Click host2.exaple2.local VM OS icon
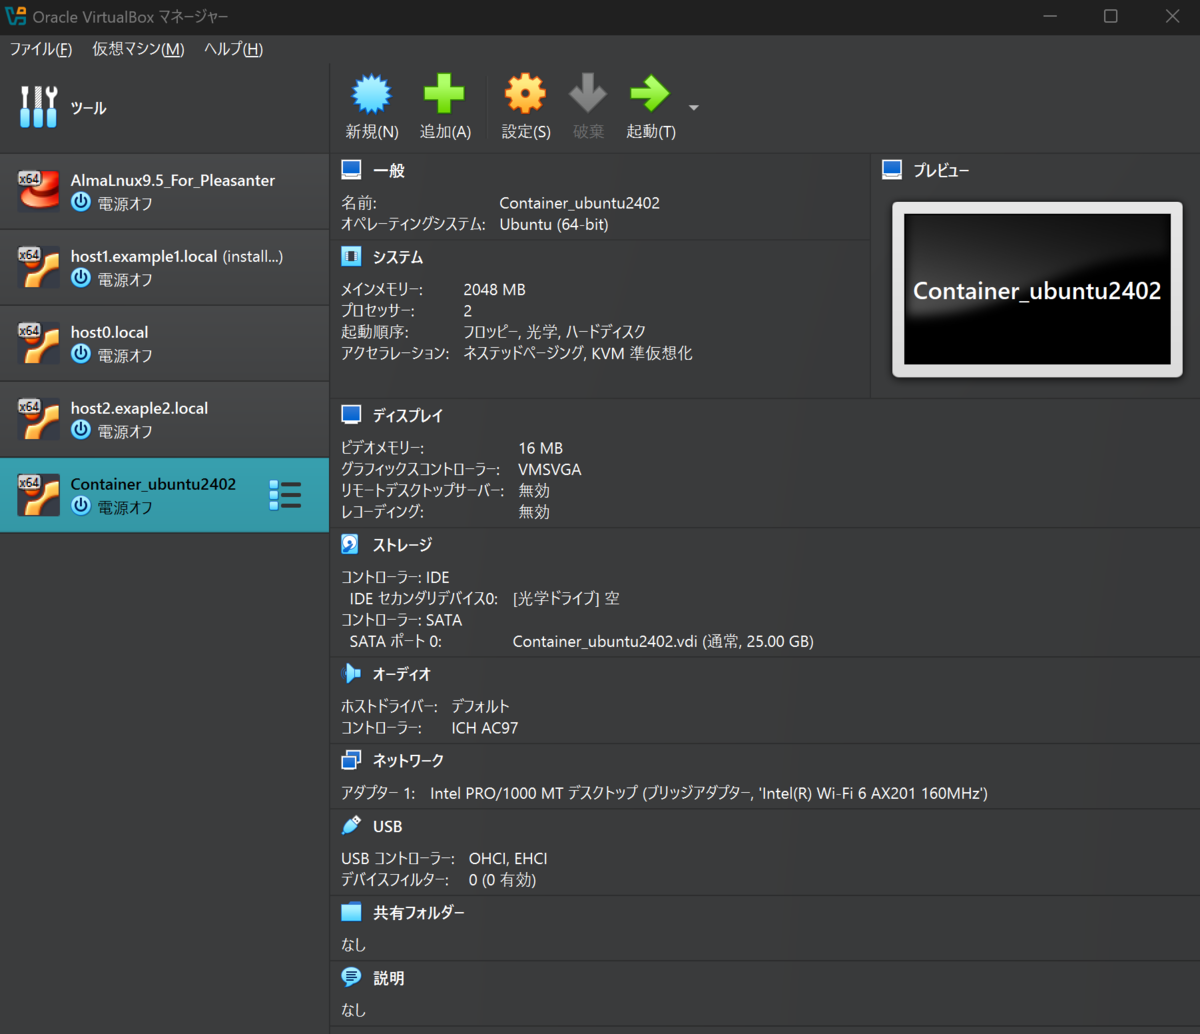The width and height of the screenshot is (1200, 1034). 38,419
